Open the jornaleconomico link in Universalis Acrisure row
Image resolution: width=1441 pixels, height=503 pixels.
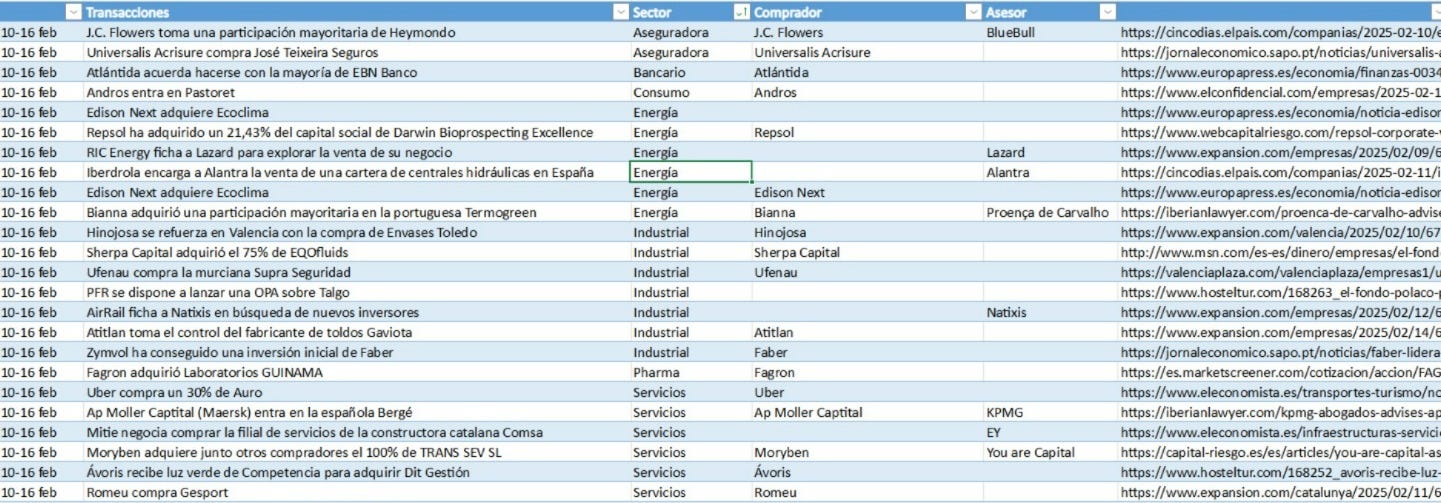click(x=1280, y=52)
